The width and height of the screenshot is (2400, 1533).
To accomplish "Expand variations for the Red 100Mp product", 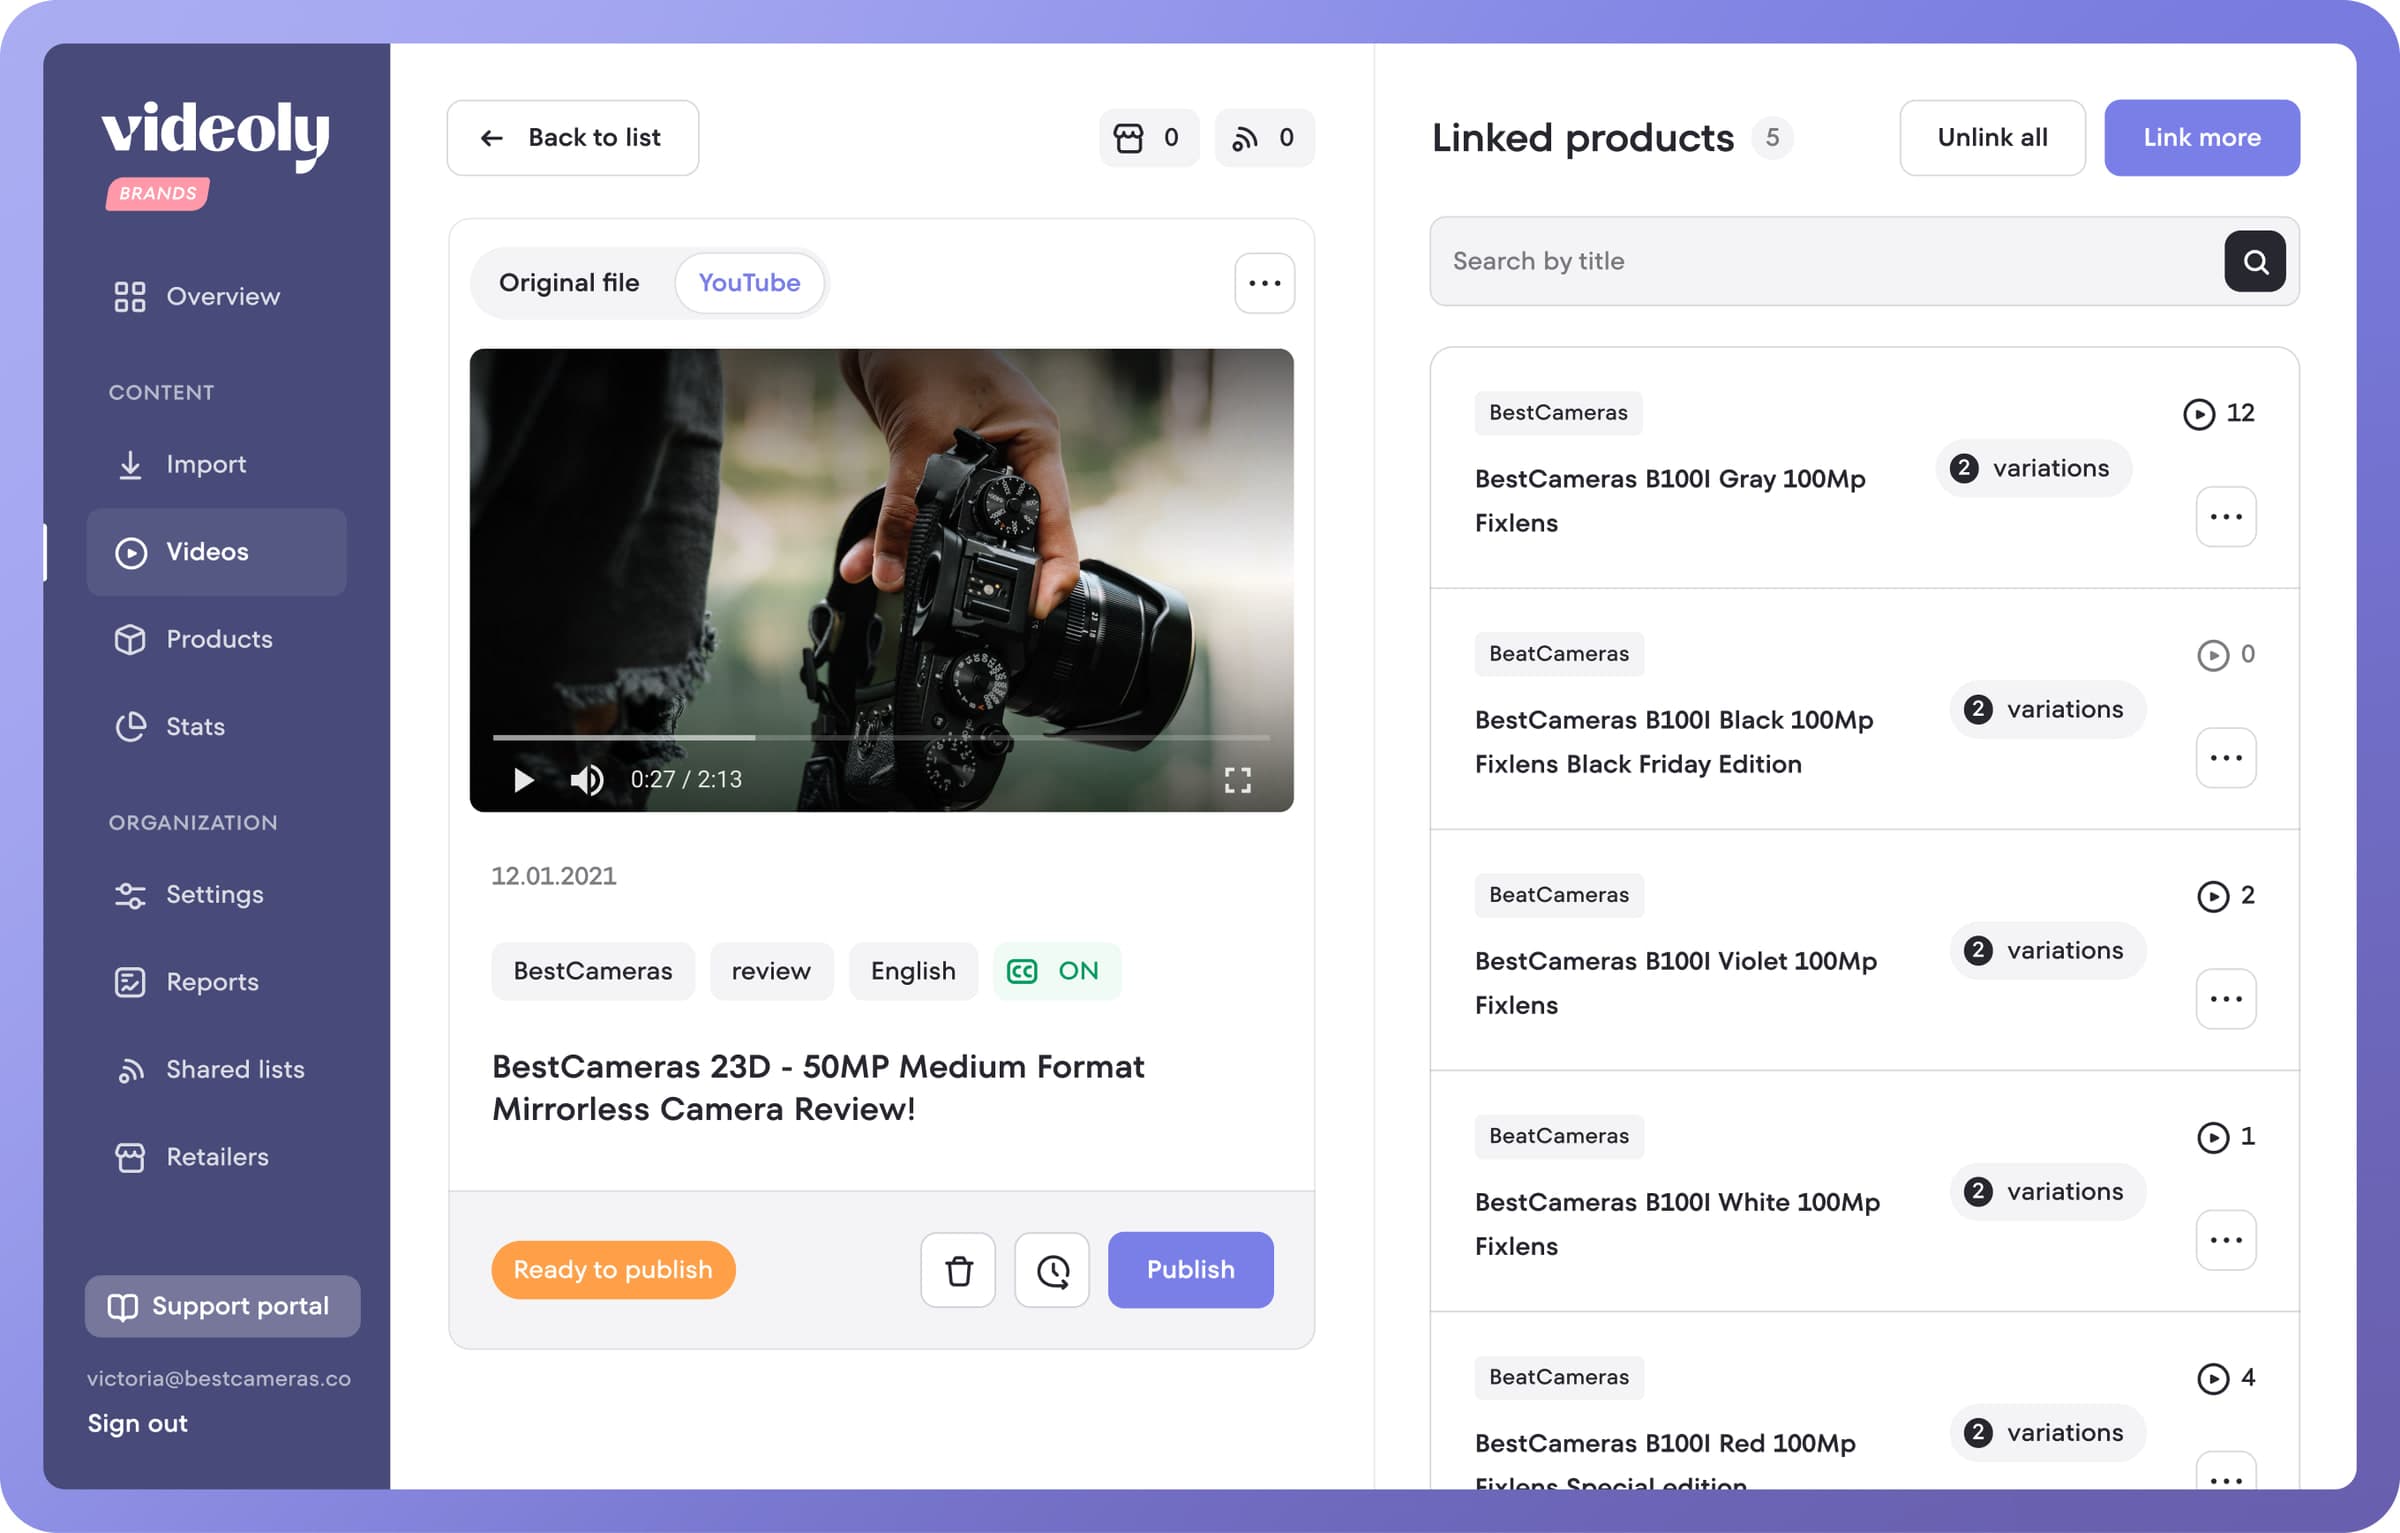I will click(2047, 1432).
